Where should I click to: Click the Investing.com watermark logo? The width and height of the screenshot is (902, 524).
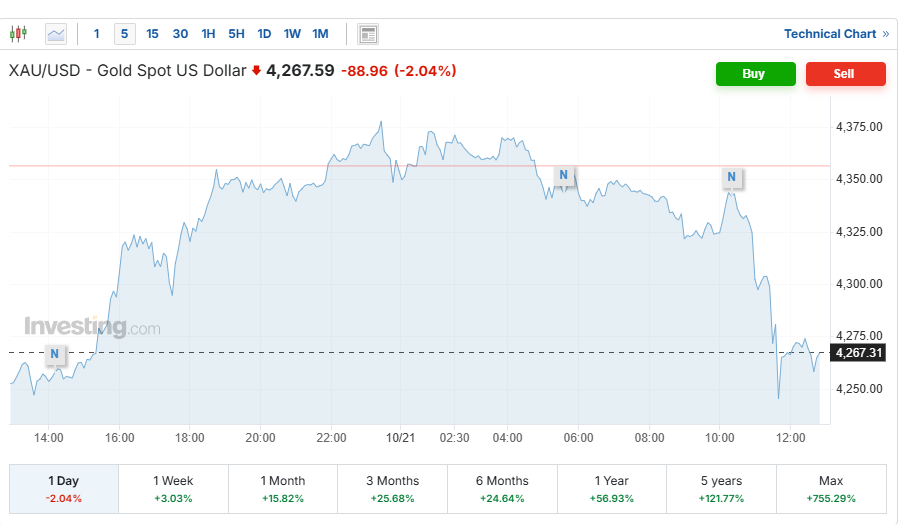coord(92,327)
